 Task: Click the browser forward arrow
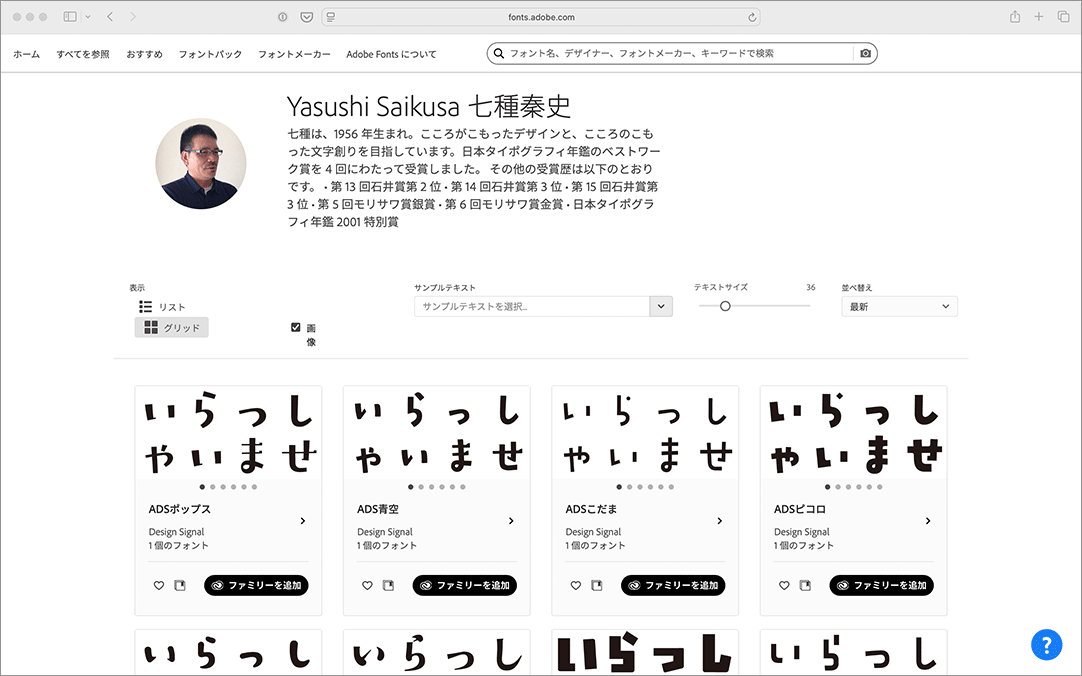point(133,17)
